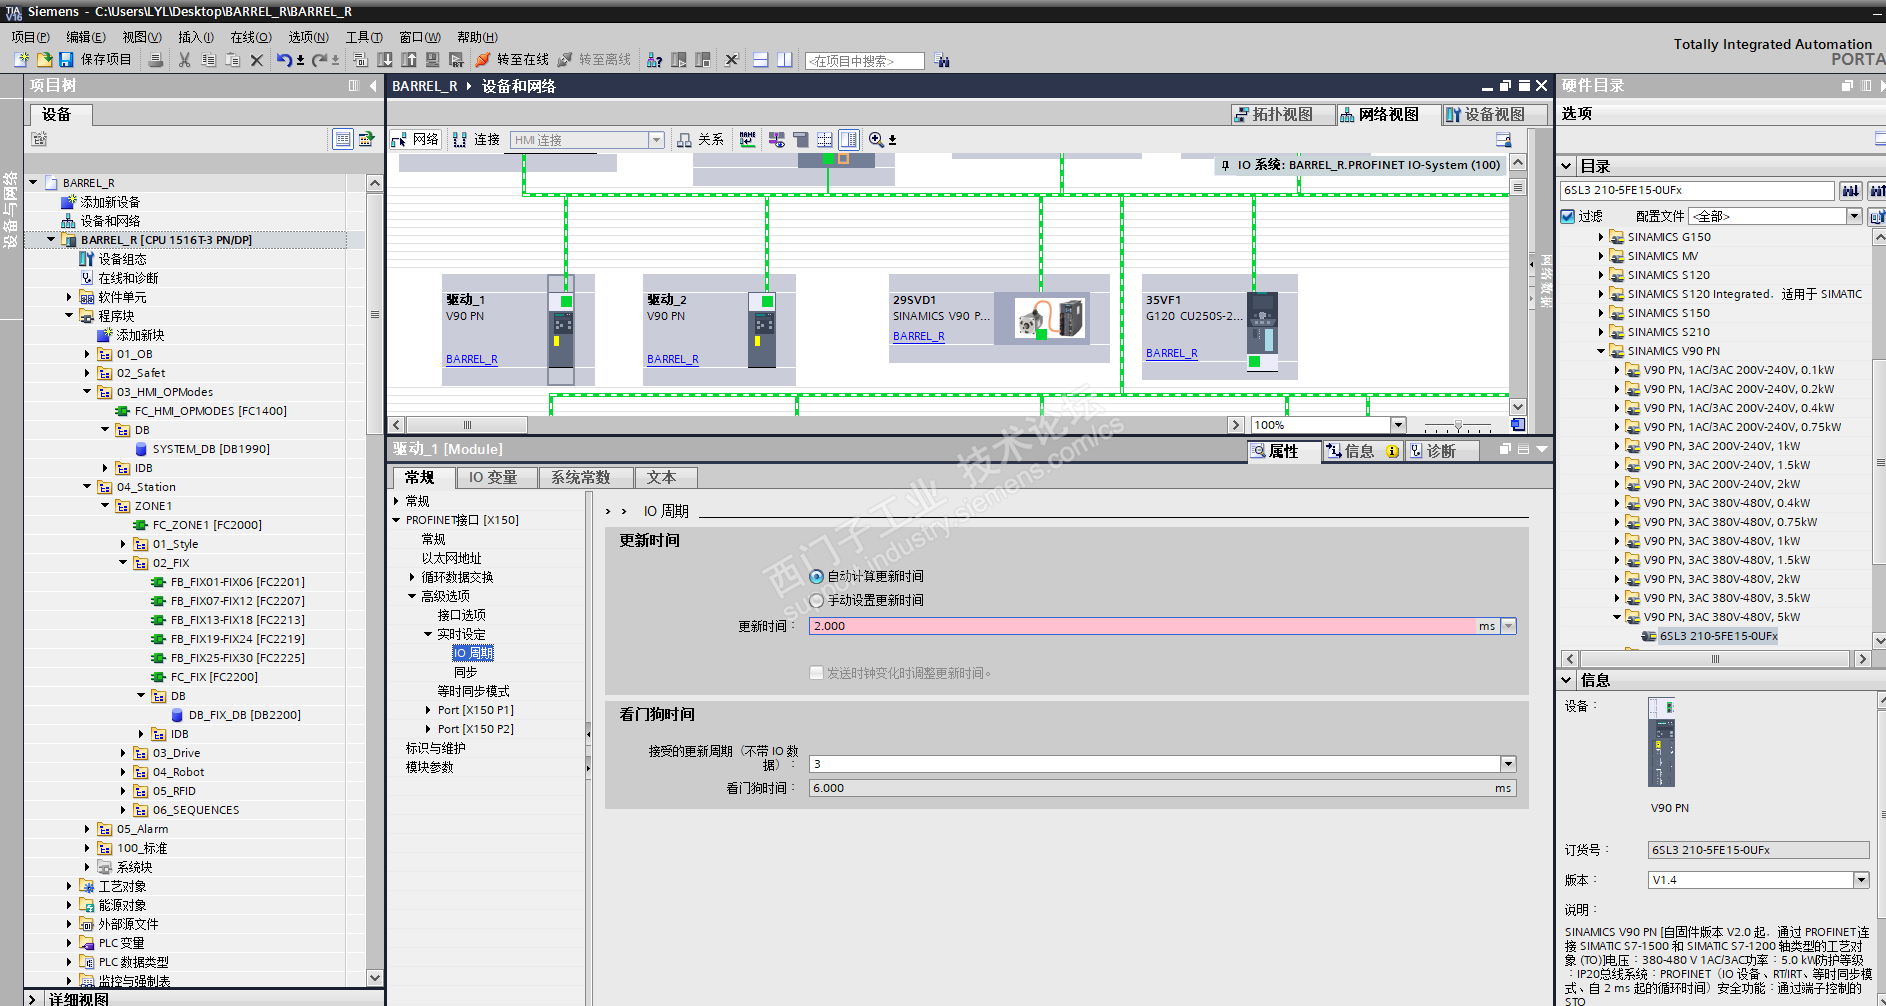Click 添加新设备 in the project tree
Screen dimensions: 1886x1006
(110, 202)
